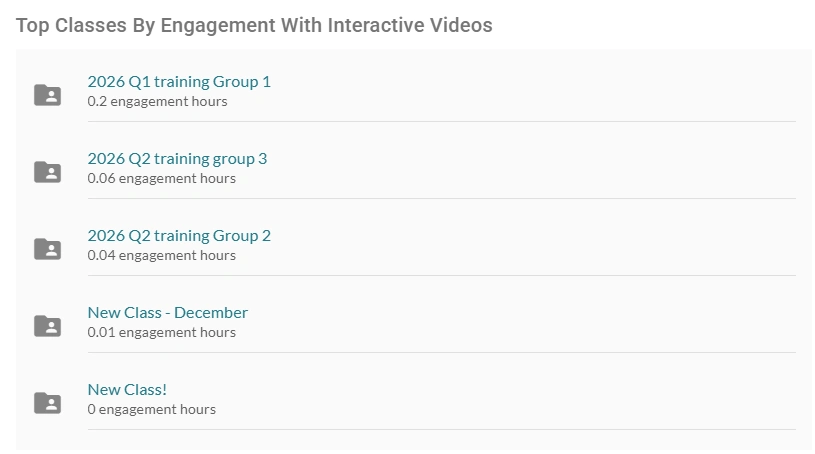Click the 0.01 engagement hours label

[x=162, y=332]
